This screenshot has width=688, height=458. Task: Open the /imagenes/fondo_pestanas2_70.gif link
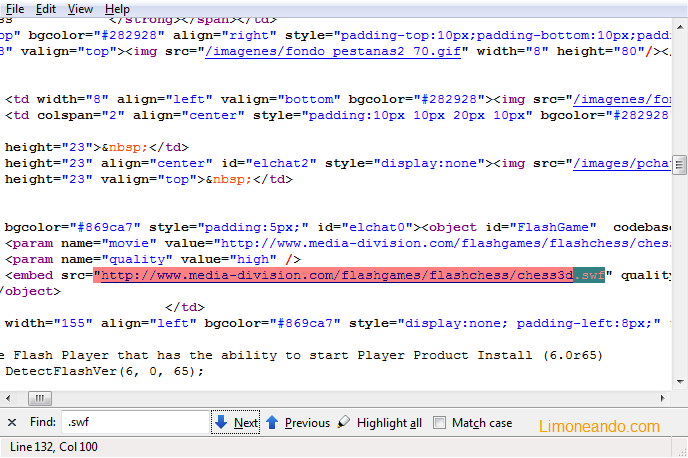pyautogui.click(x=333, y=51)
